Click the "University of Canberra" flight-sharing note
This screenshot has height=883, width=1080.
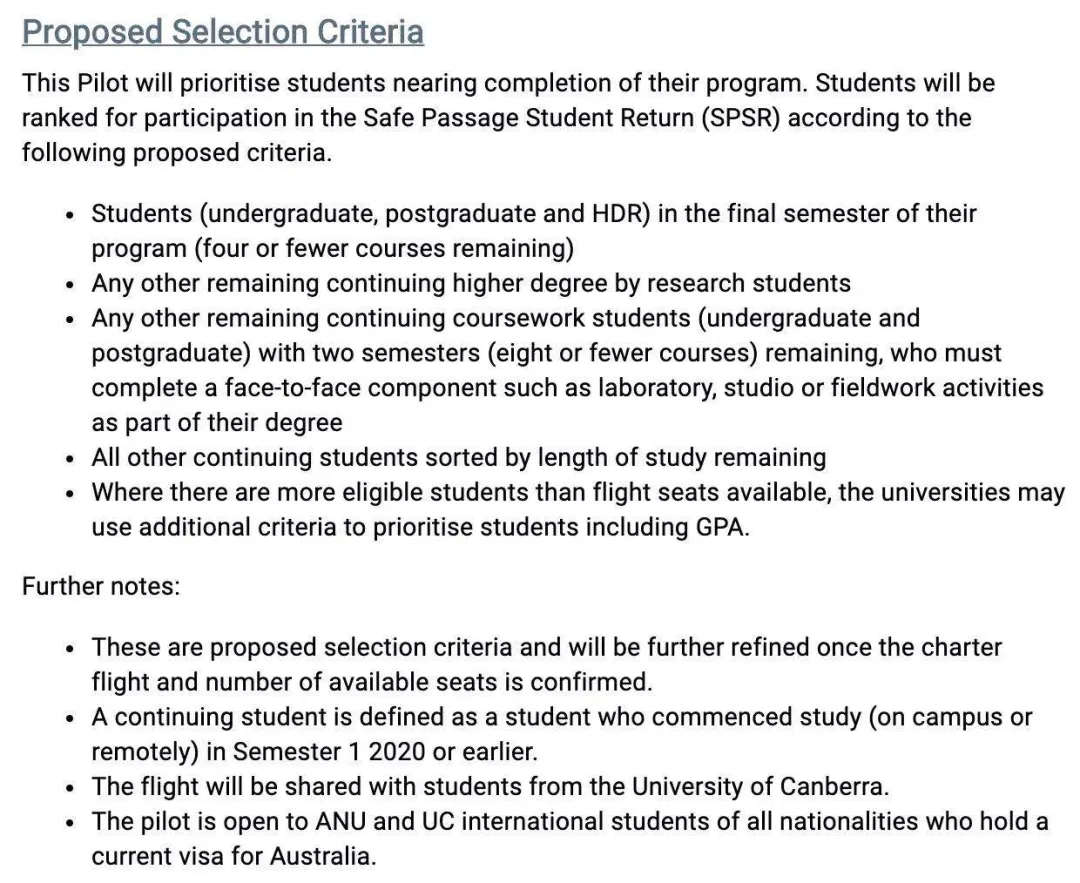490,787
